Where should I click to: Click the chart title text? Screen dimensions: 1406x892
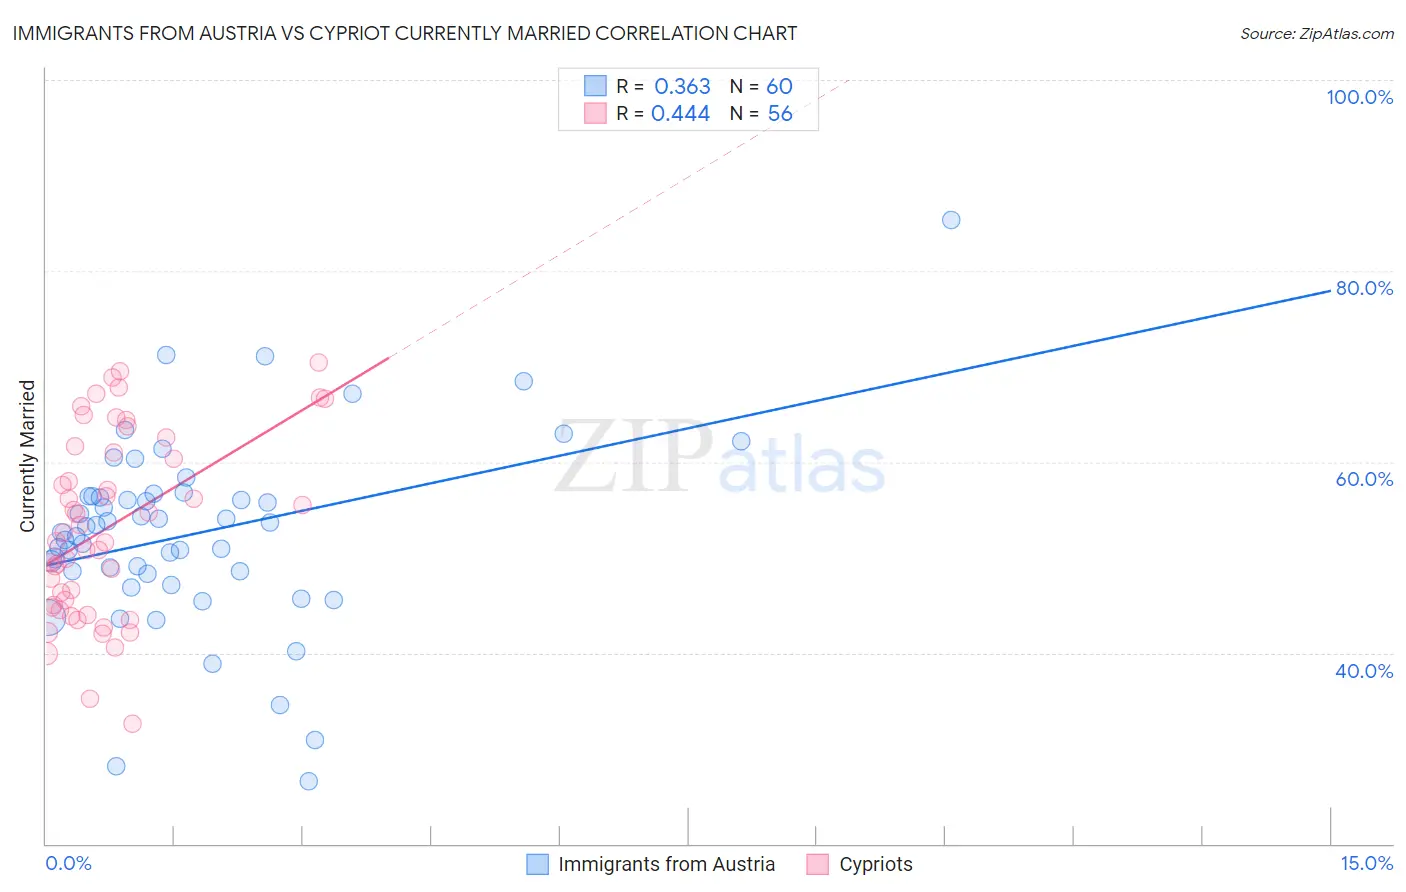[x=404, y=33]
